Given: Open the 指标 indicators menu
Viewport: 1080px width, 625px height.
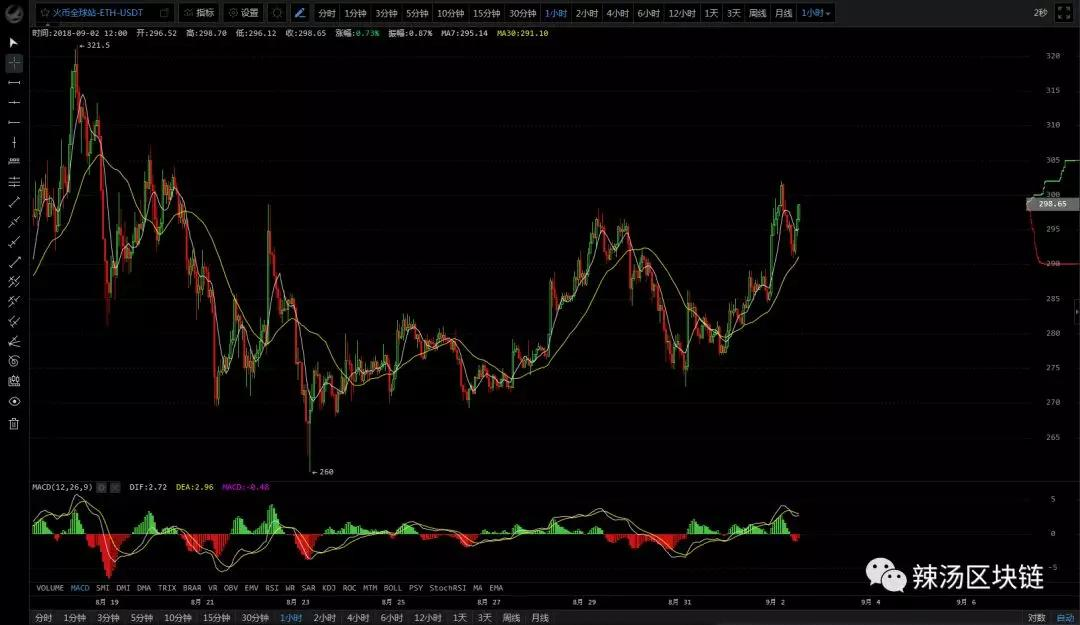Looking at the screenshot, I should tap(198, 13).
